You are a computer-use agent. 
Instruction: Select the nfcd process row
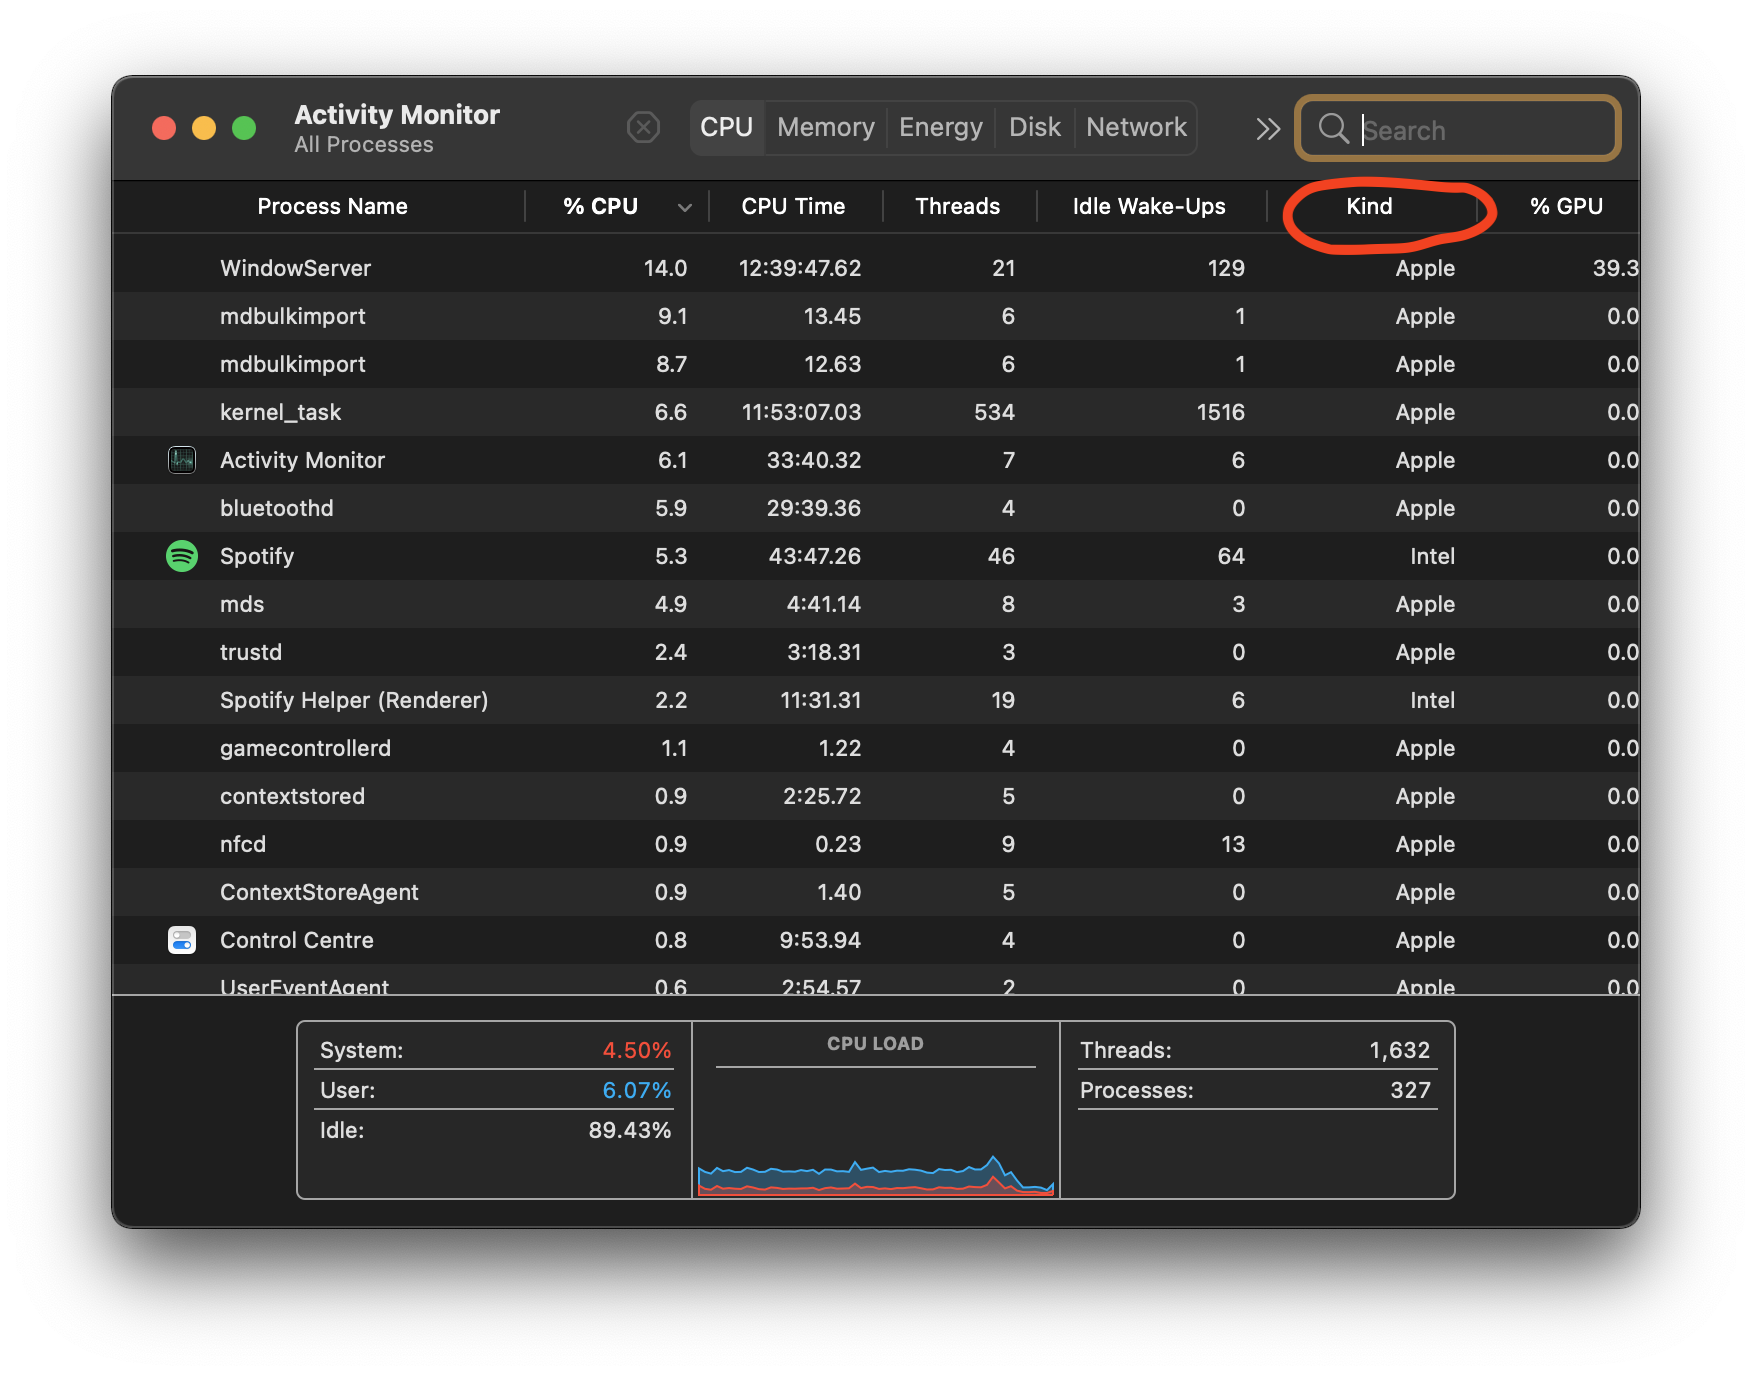click(x=876, y=844)
